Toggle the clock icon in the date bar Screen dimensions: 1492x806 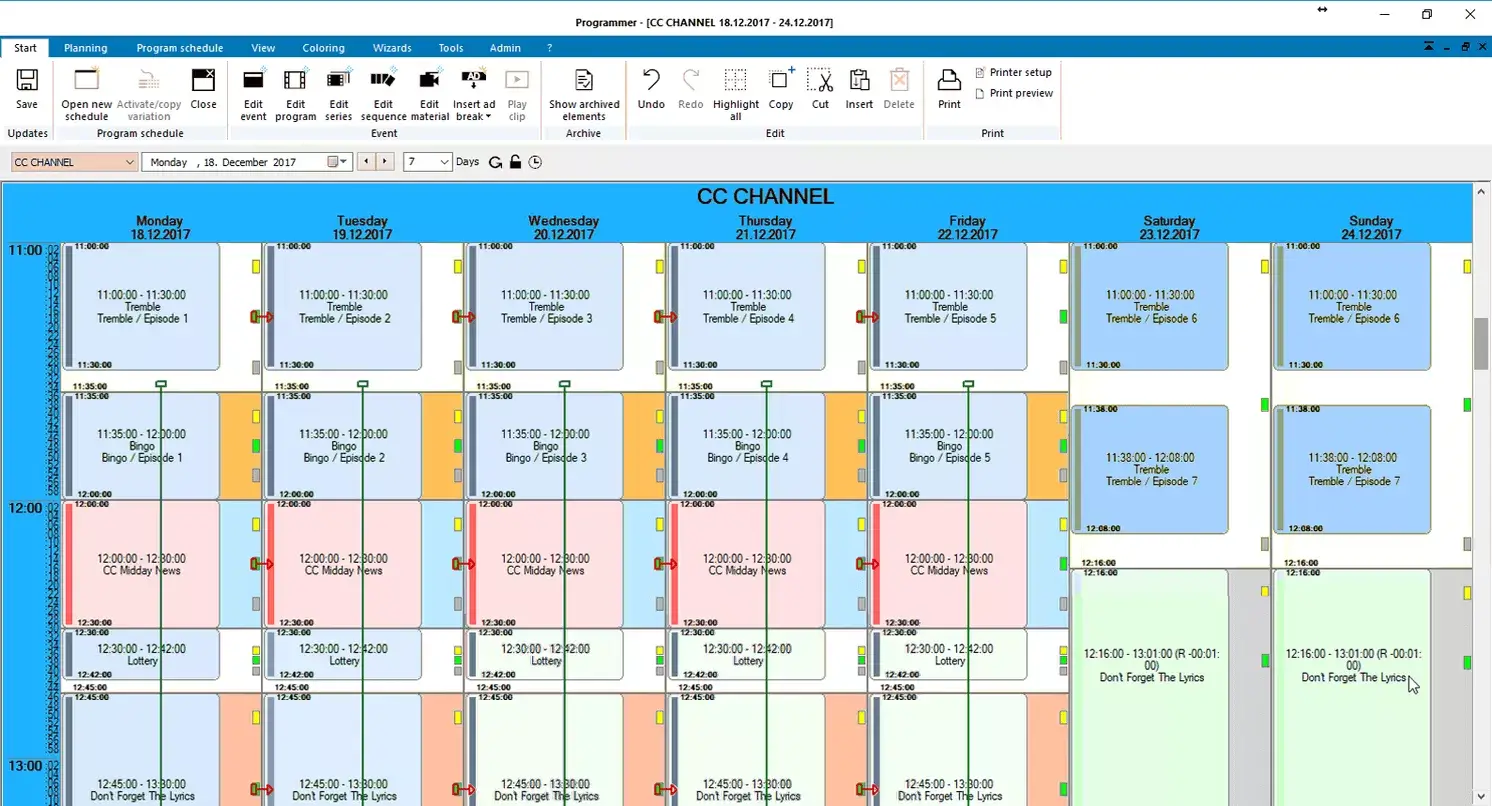point(535,162)
